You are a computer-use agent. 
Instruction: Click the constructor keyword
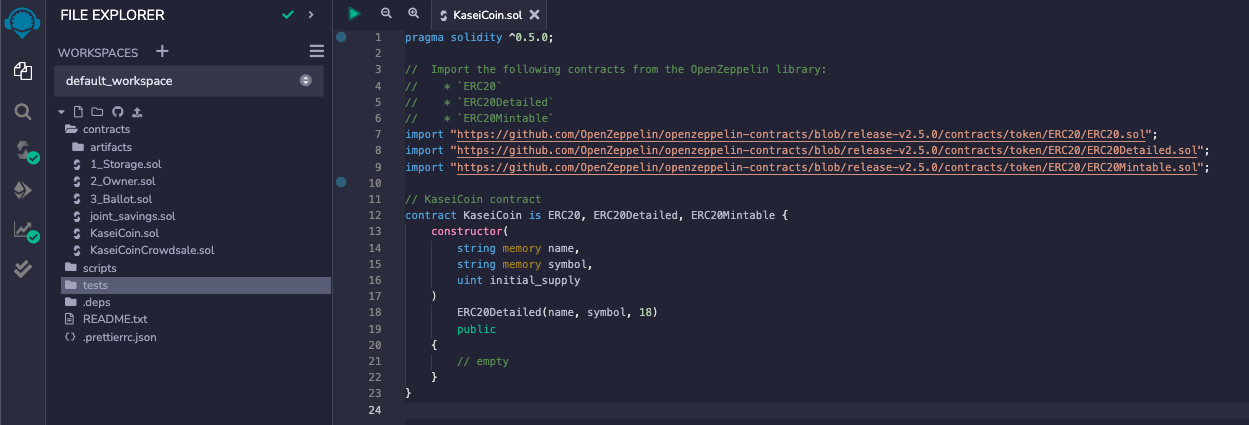click(467, 232)
